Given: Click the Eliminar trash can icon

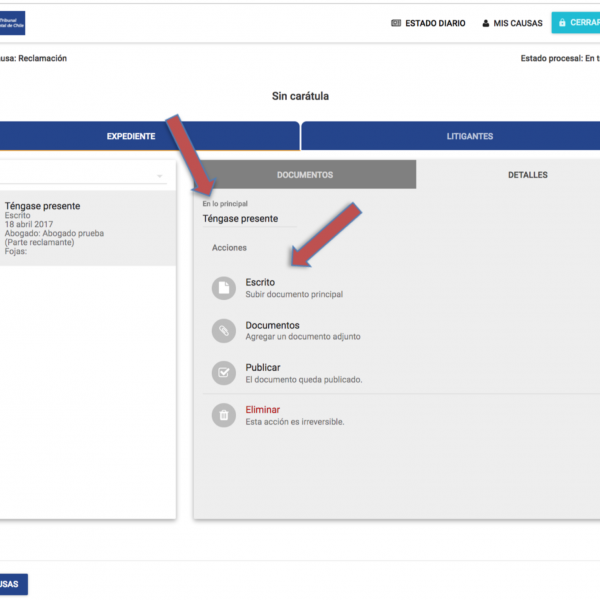Looking at the screenshot, I should click(224, 415).
